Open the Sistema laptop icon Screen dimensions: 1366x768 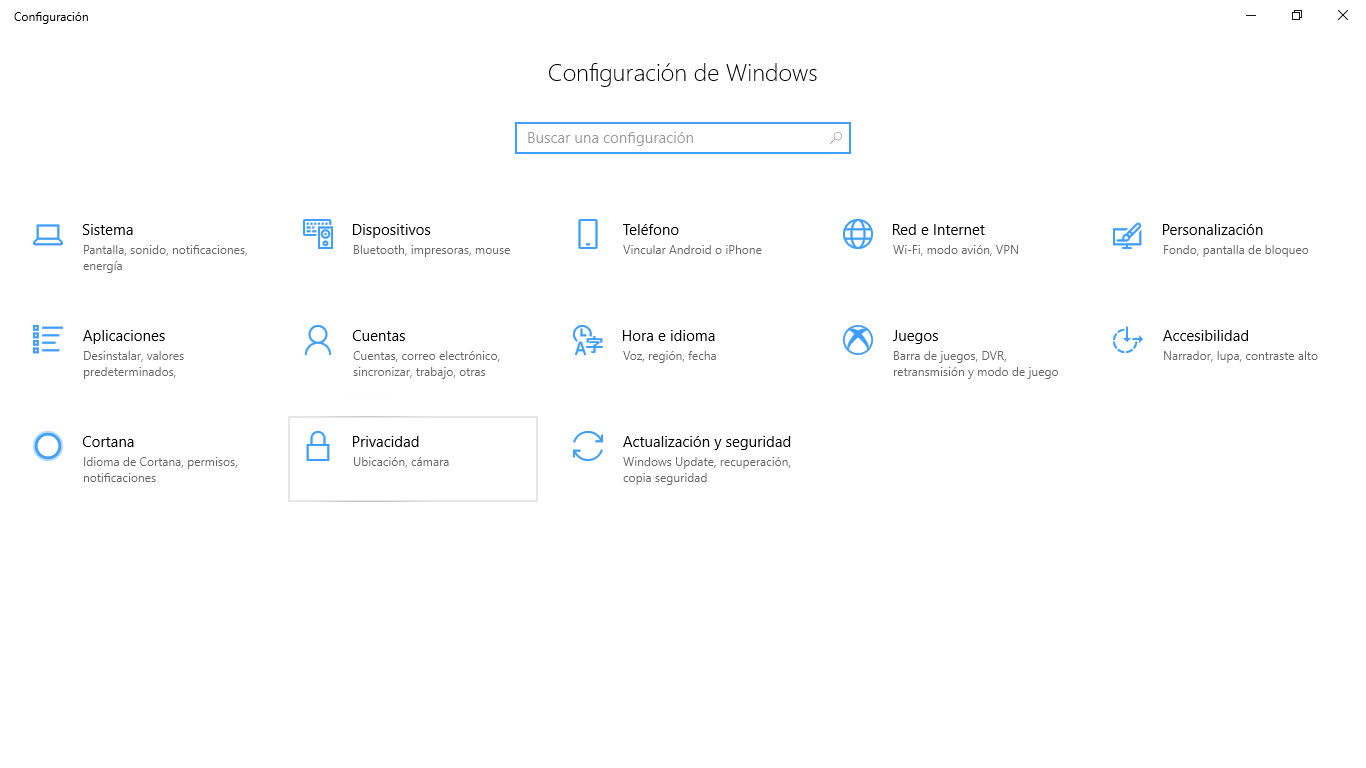tap(48, 235)
